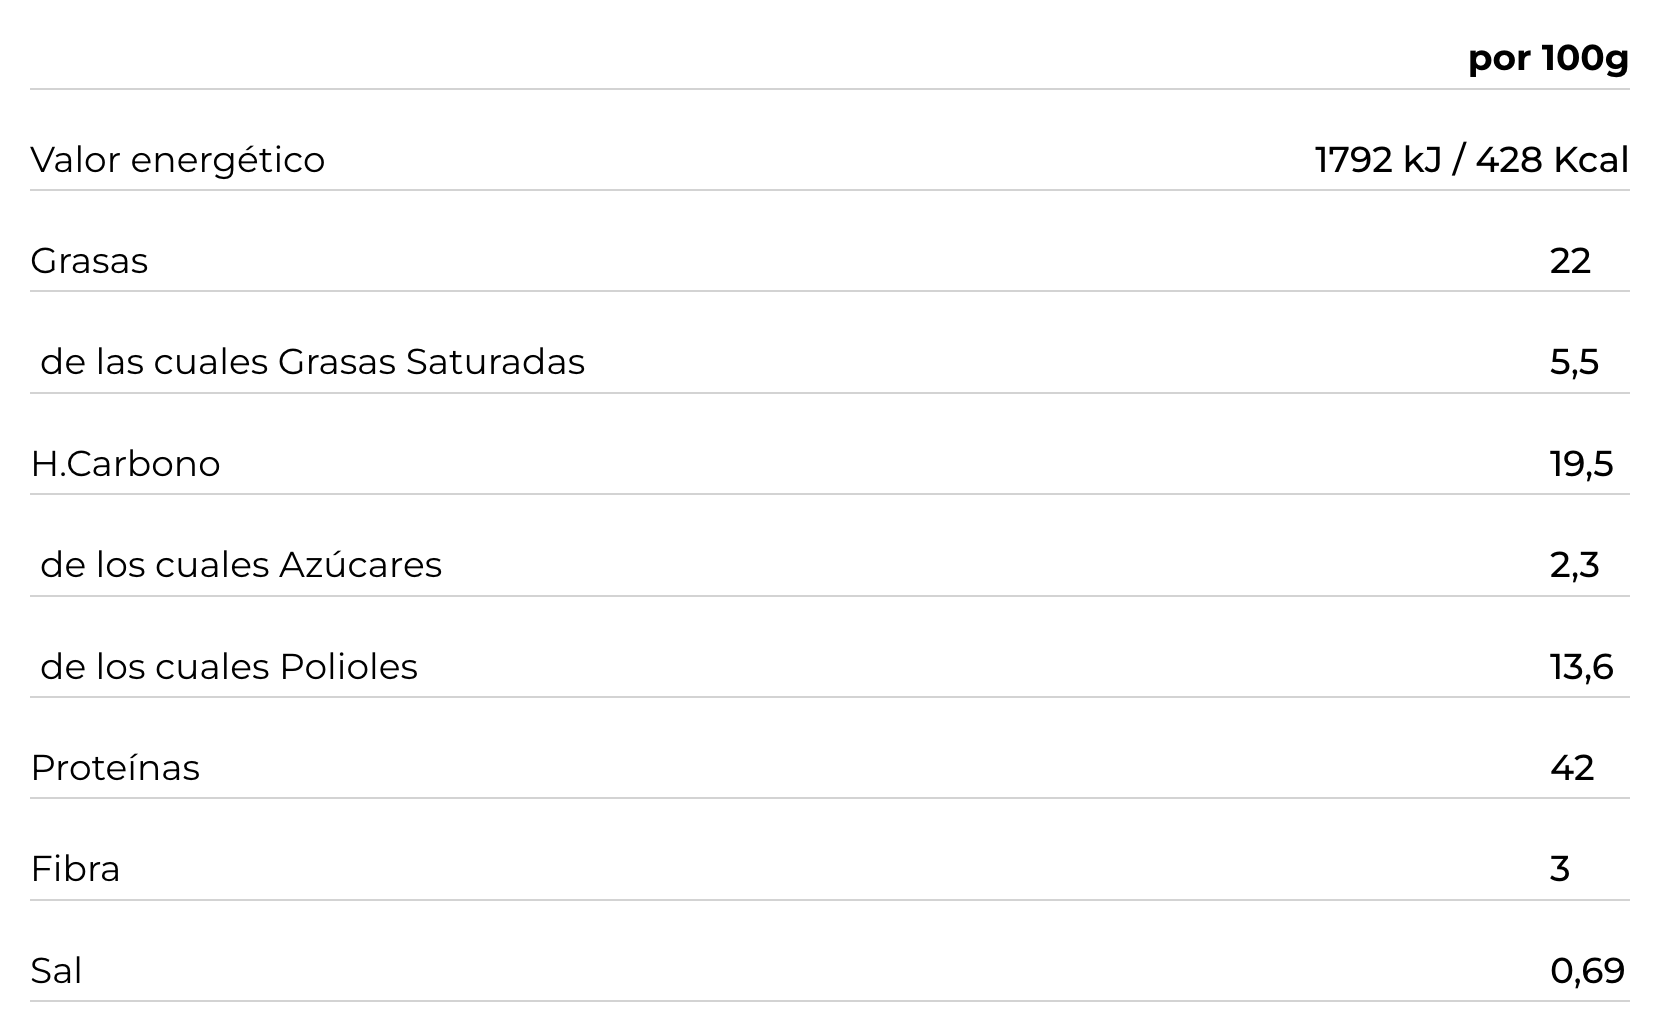
Task: Click the Polioles value "13,6"
Action: point(1581,667)
